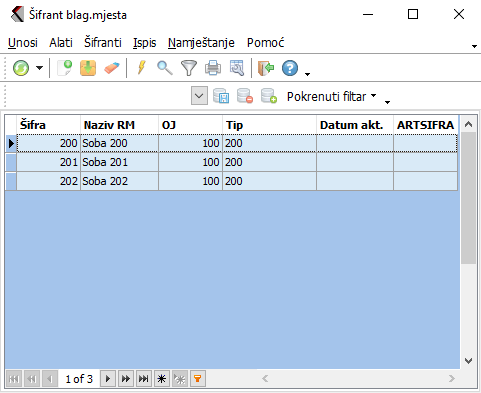Click the eraser delete icon
The width and height of the screenshot is (481, 393).
112,68
